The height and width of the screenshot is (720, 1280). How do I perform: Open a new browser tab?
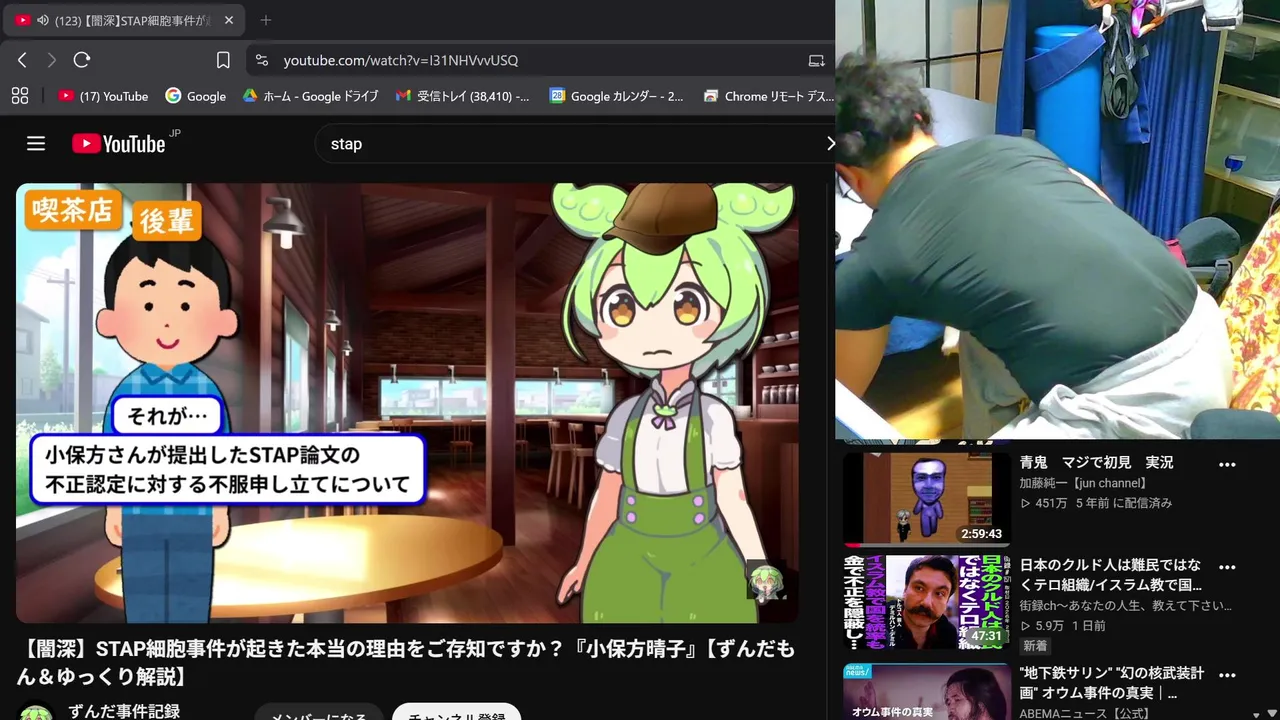(x=265, y=20)
